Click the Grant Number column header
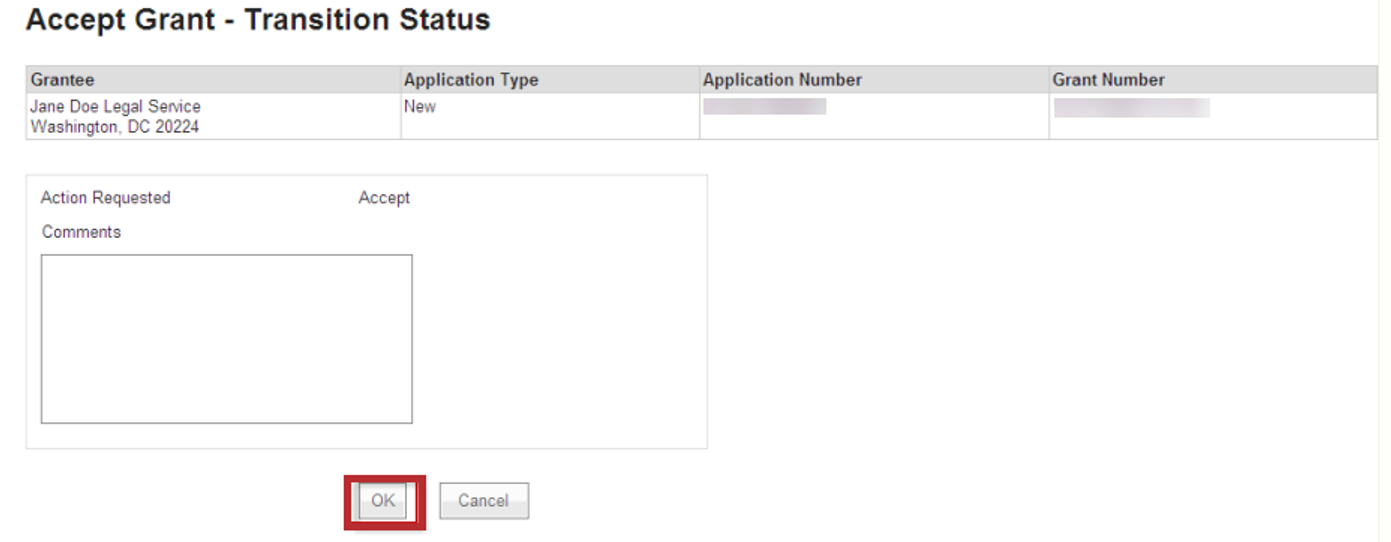 tap(1108, 80)
